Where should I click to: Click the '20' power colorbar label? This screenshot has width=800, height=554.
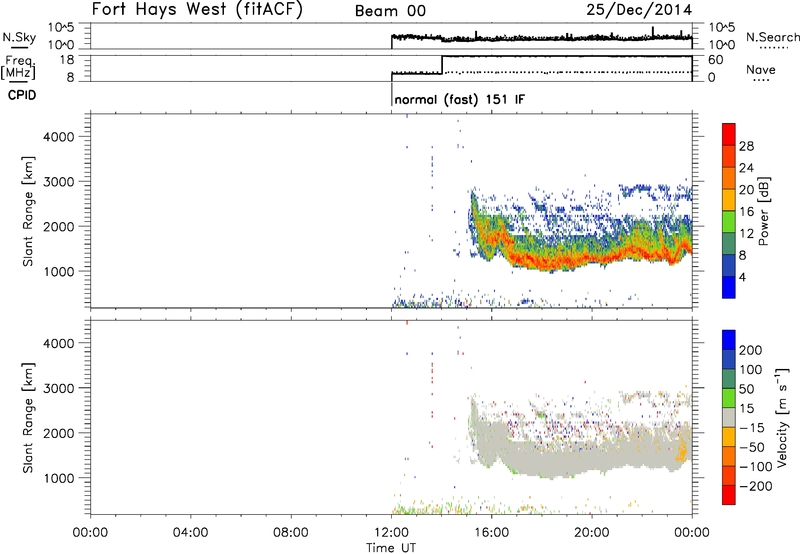(x=746, y=190)
